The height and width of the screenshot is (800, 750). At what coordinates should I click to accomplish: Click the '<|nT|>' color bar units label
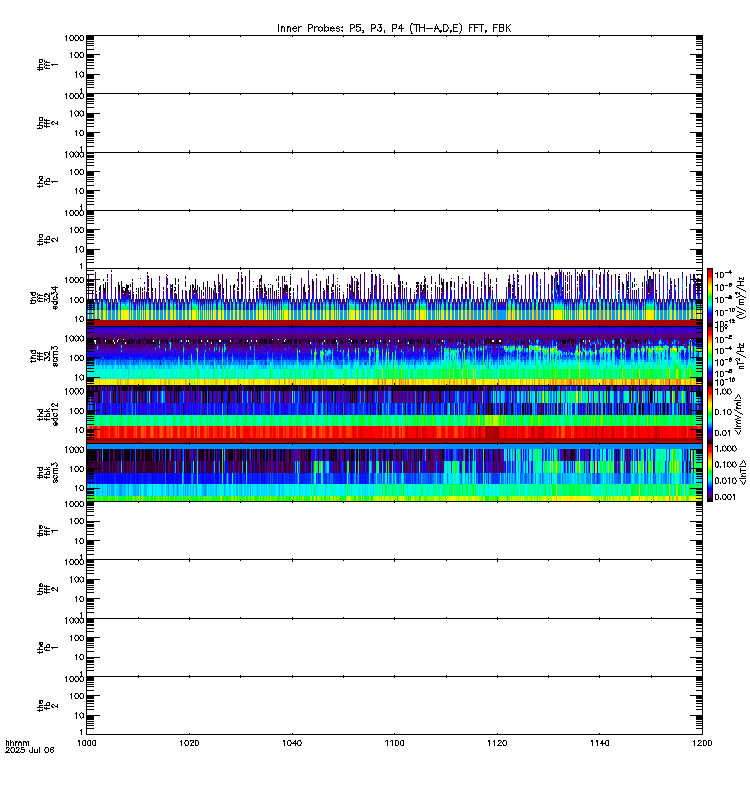[x=742, y=472]
